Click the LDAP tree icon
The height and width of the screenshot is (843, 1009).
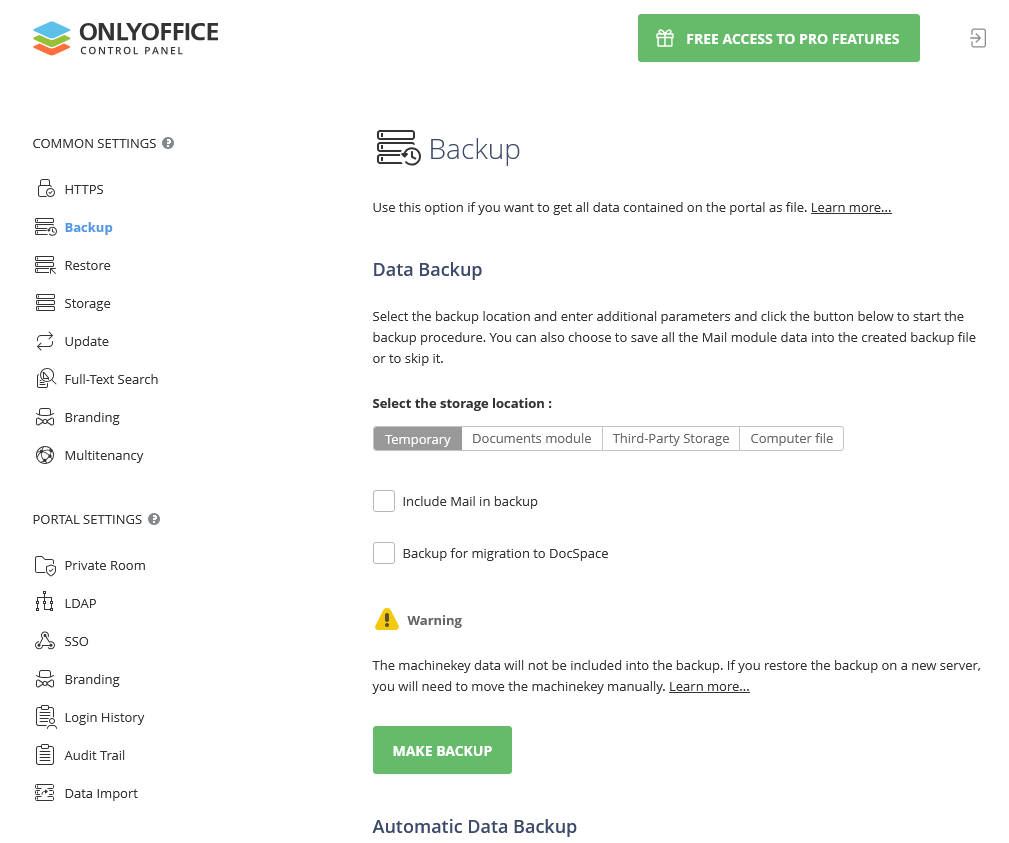[45, 603]
